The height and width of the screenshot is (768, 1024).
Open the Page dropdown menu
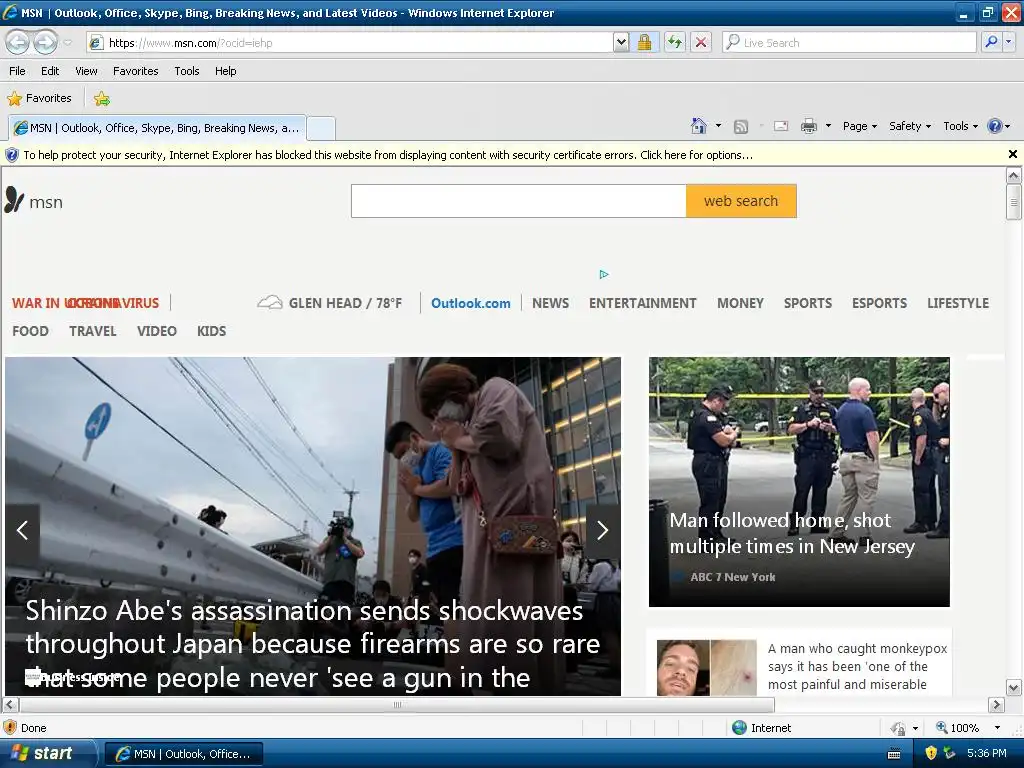(859, 126)
